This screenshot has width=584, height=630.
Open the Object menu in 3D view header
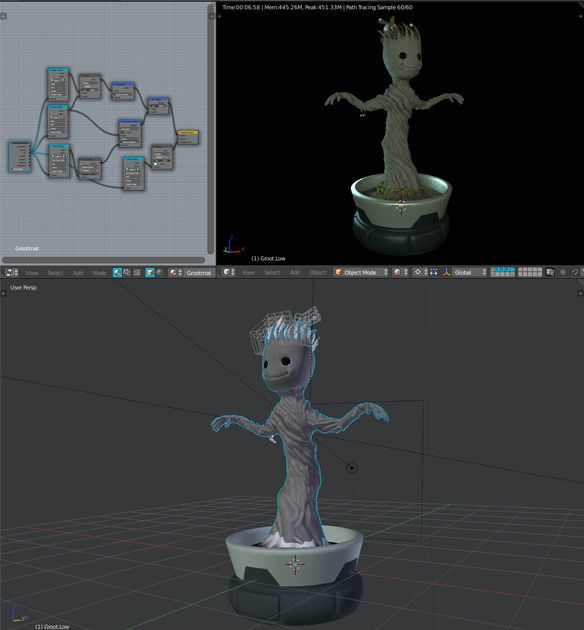click(318, 273)
